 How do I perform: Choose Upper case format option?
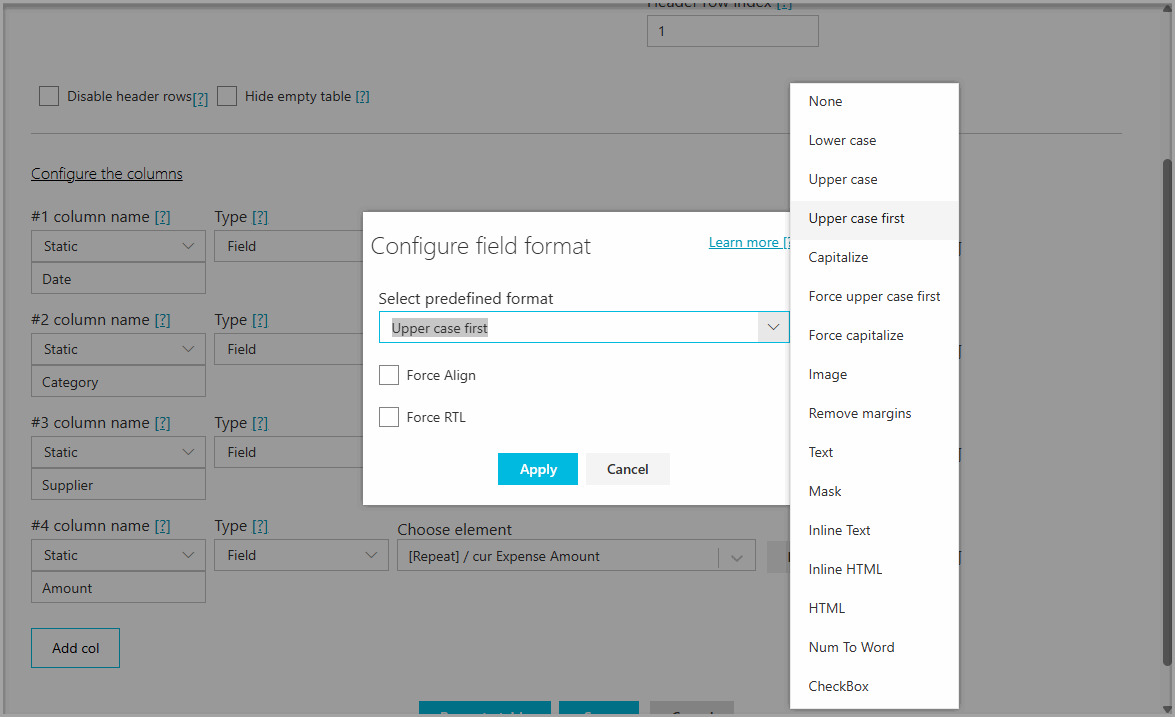pos(874,179)
